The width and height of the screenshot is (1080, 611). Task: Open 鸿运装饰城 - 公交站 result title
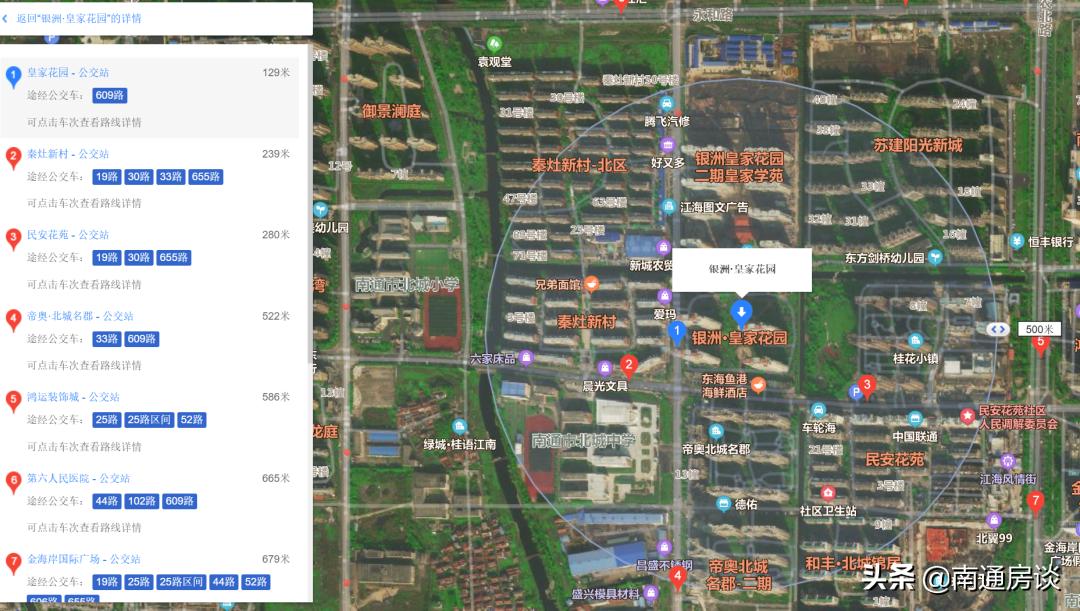click(x=74, y=397)
